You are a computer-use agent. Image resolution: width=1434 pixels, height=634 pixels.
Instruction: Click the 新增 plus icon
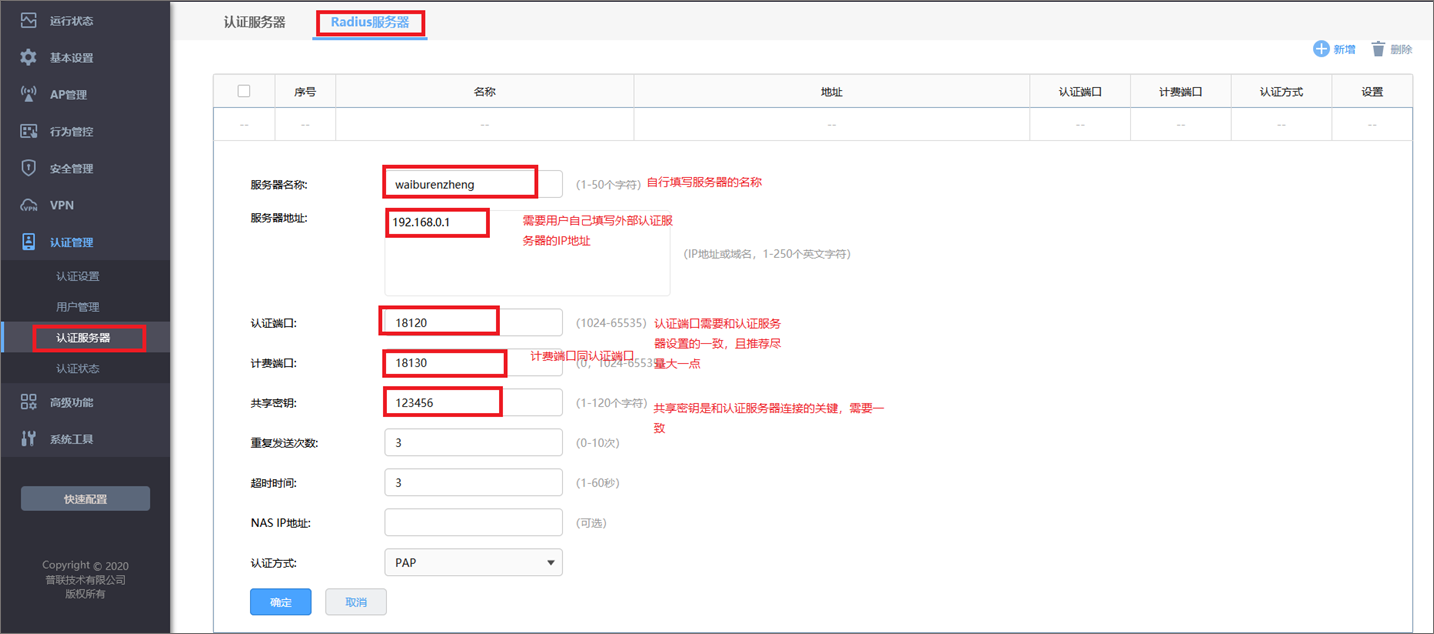click(1321, 49)
